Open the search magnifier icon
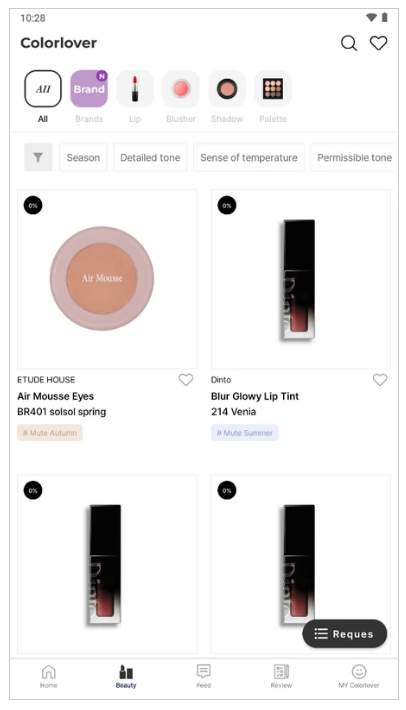The image size is (406, 710). [x=349, y=43]
